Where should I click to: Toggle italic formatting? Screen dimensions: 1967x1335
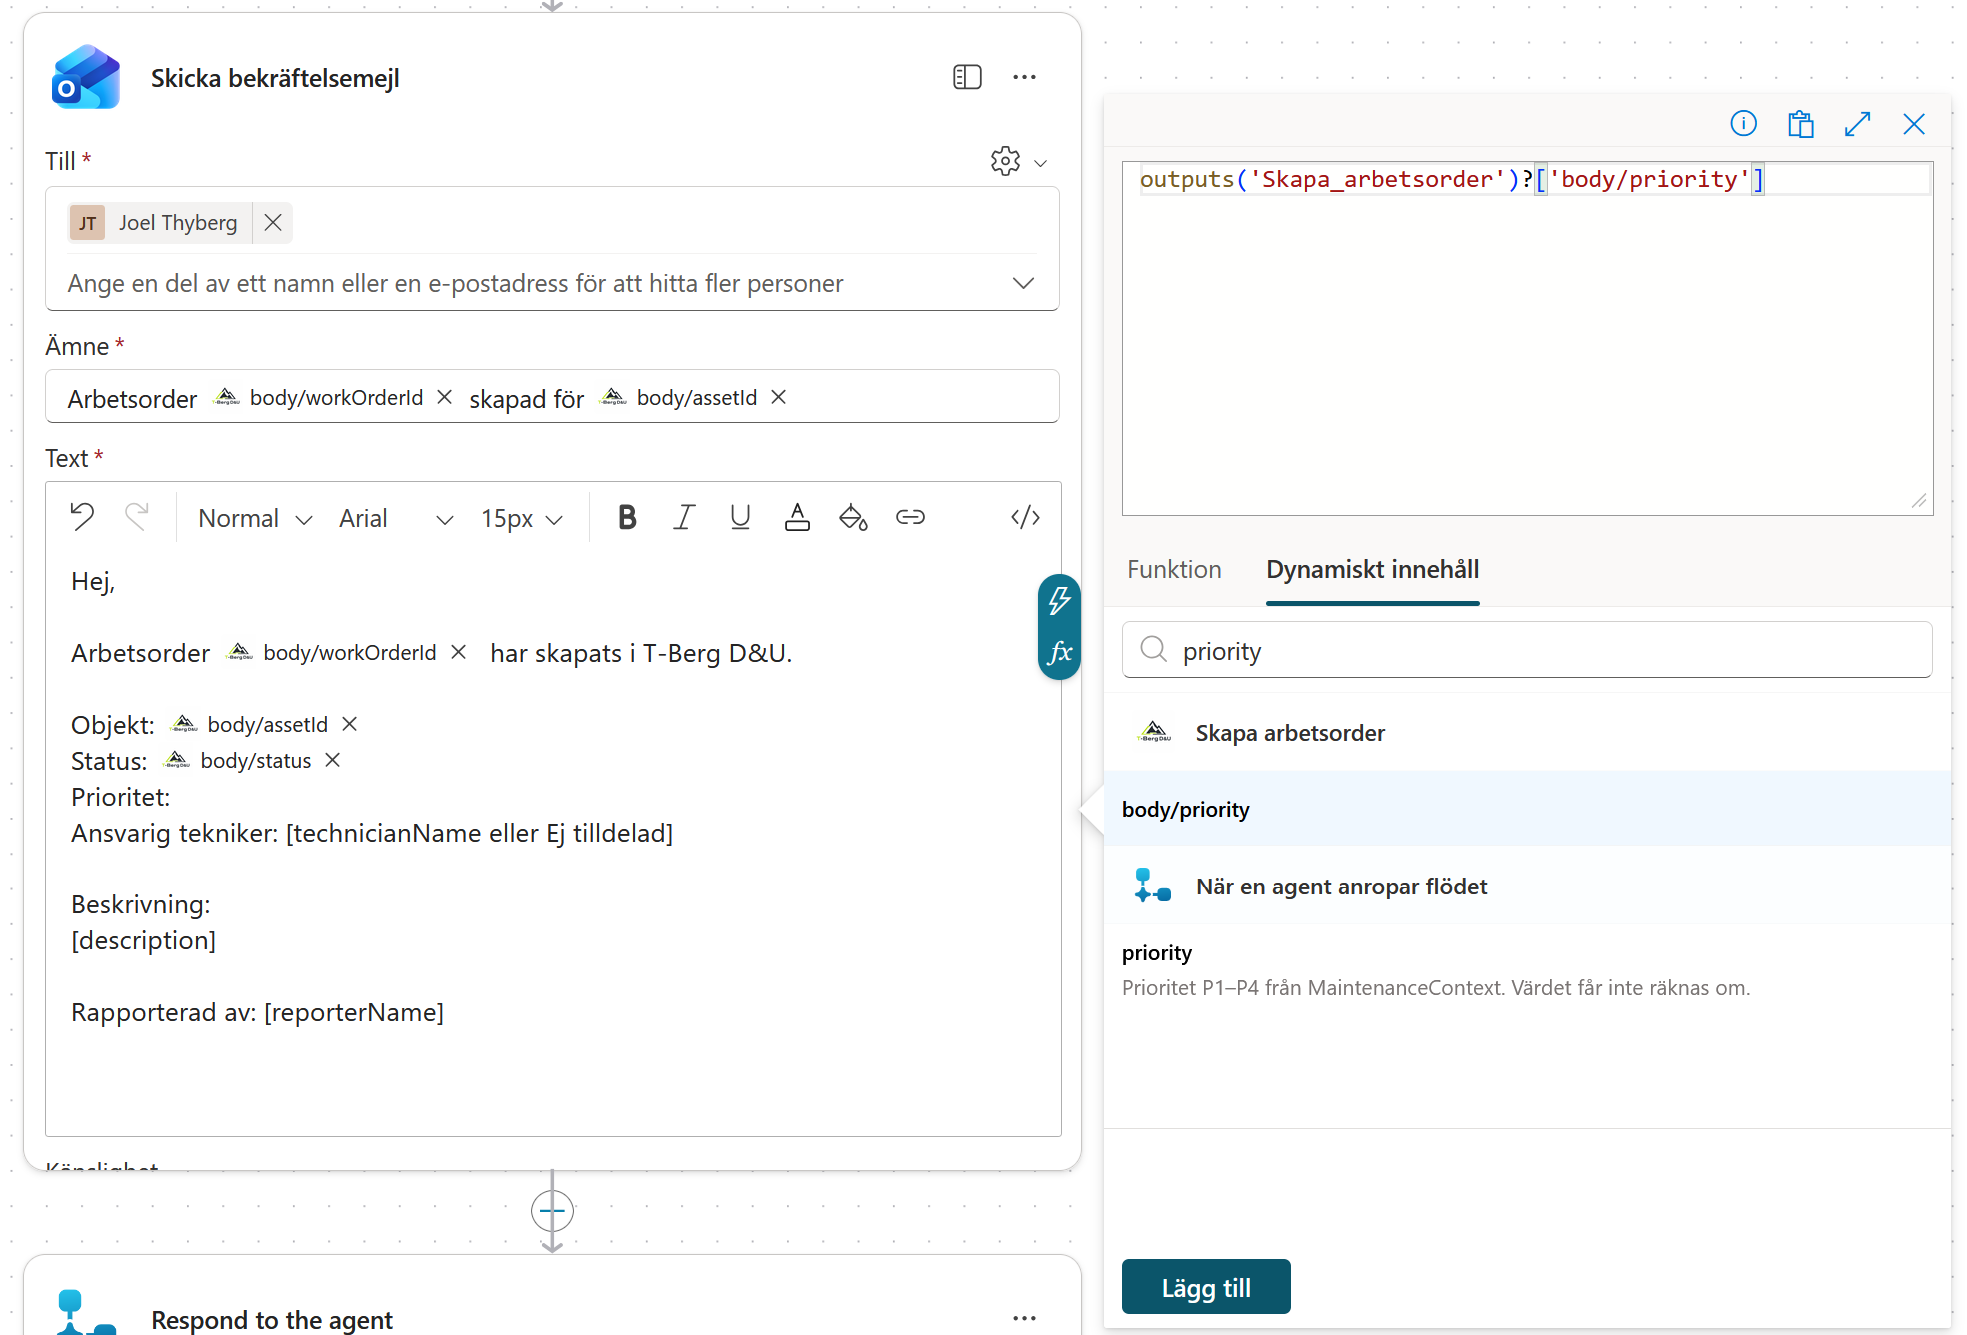684,517
